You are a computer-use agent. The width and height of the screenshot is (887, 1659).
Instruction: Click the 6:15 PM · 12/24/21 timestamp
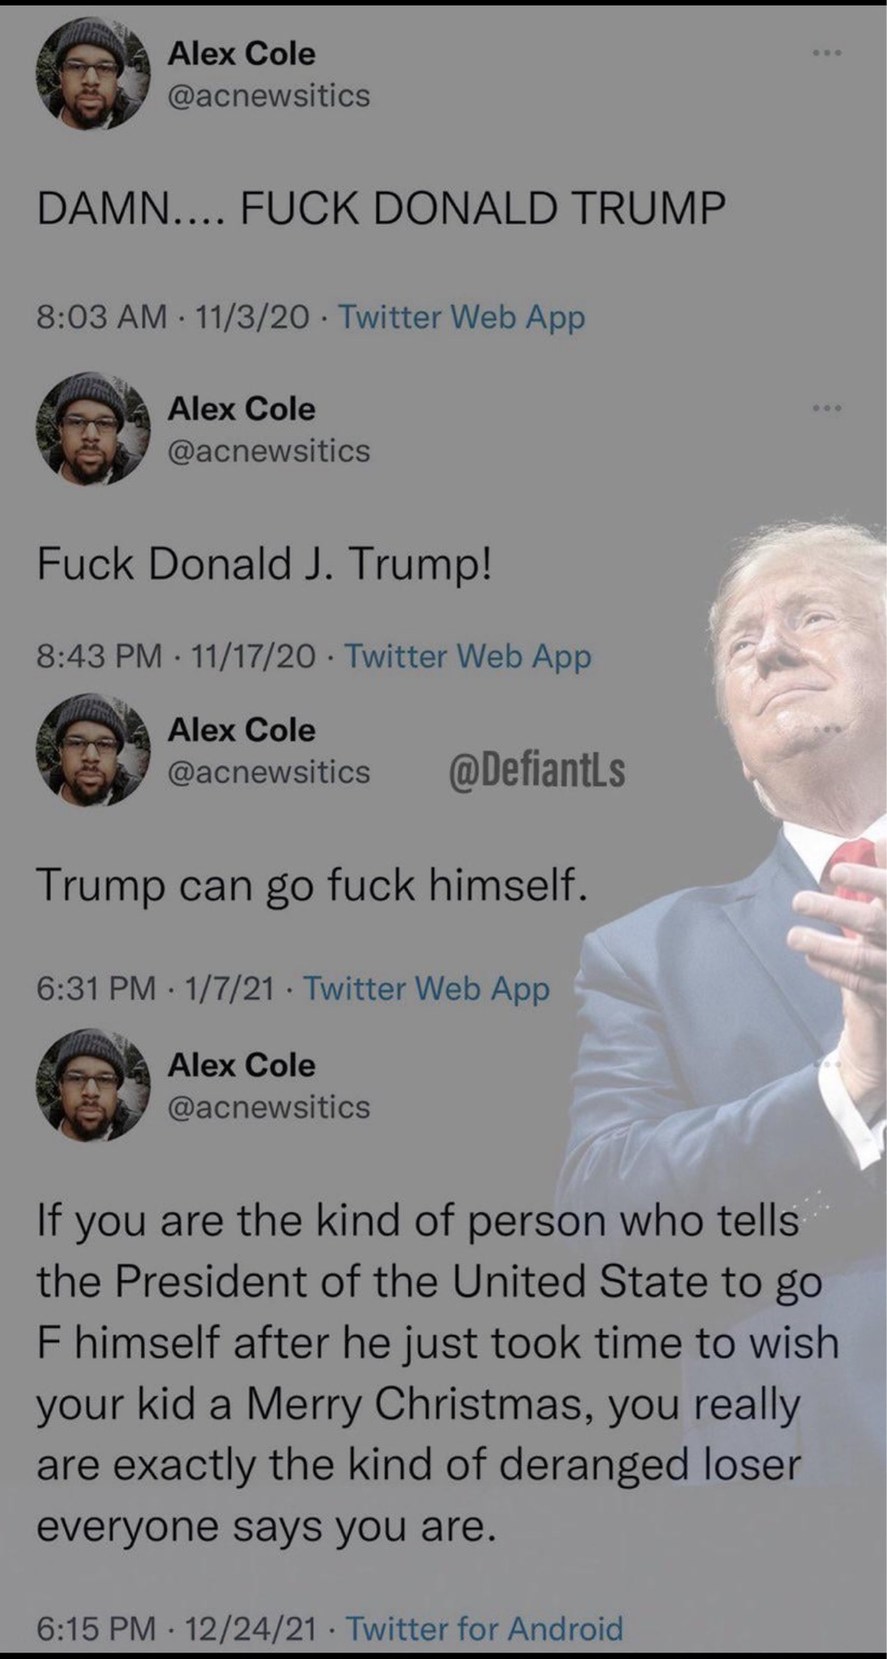coord(177,1629)
